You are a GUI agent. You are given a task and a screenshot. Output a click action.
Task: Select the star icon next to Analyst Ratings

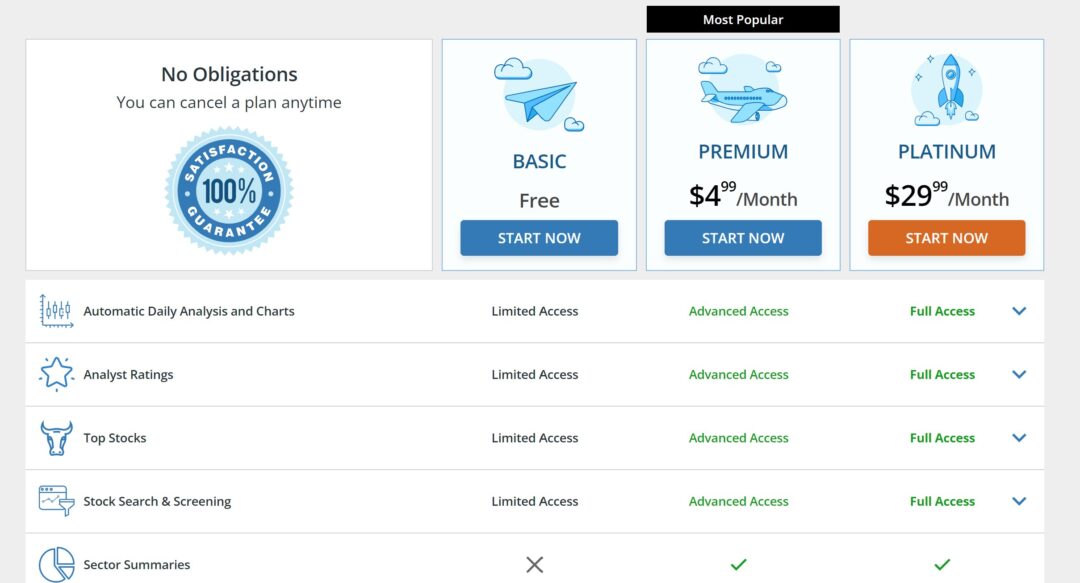coord(55,374)
